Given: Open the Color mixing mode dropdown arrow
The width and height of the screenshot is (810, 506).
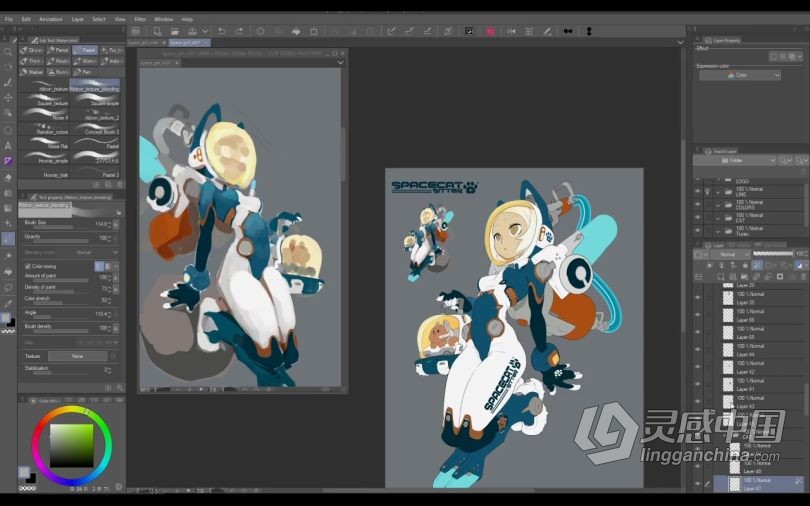Looking at the screenshot, I should tap(116, 266).
